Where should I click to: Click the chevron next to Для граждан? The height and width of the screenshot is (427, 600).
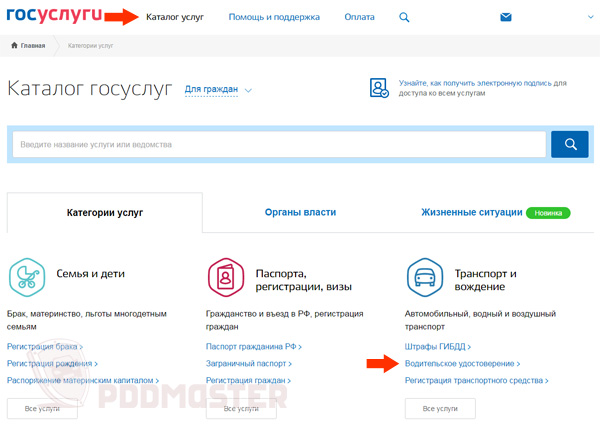(248, 91)
